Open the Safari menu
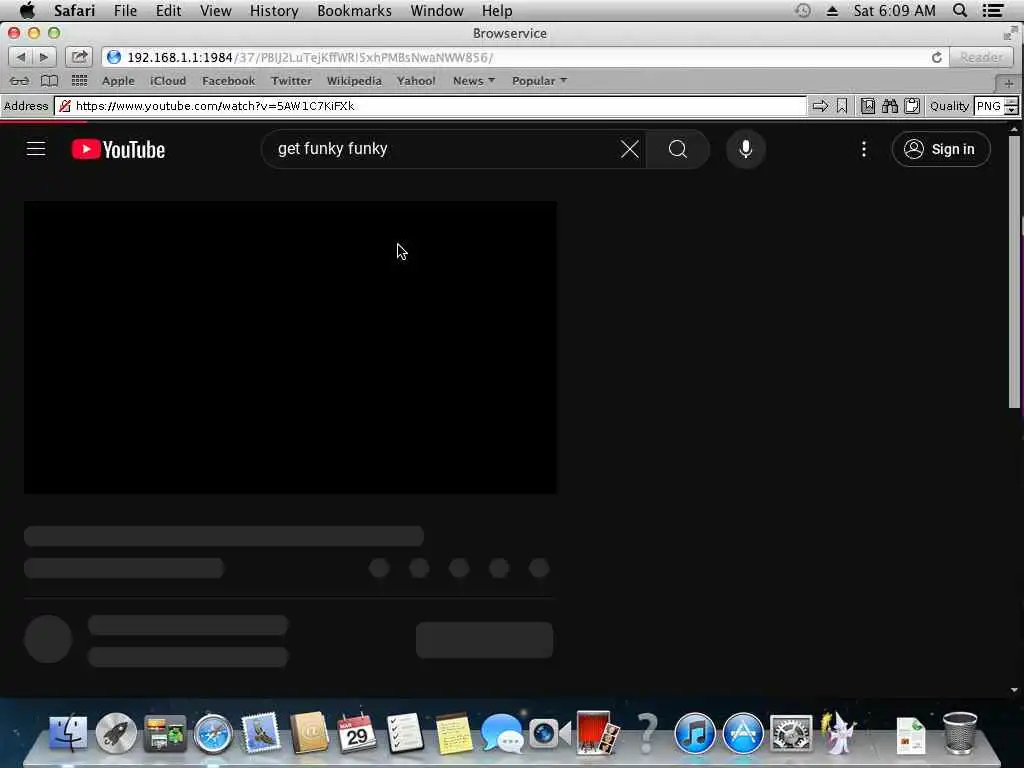This screenshot has width=1024, height=768. point(74,10)
